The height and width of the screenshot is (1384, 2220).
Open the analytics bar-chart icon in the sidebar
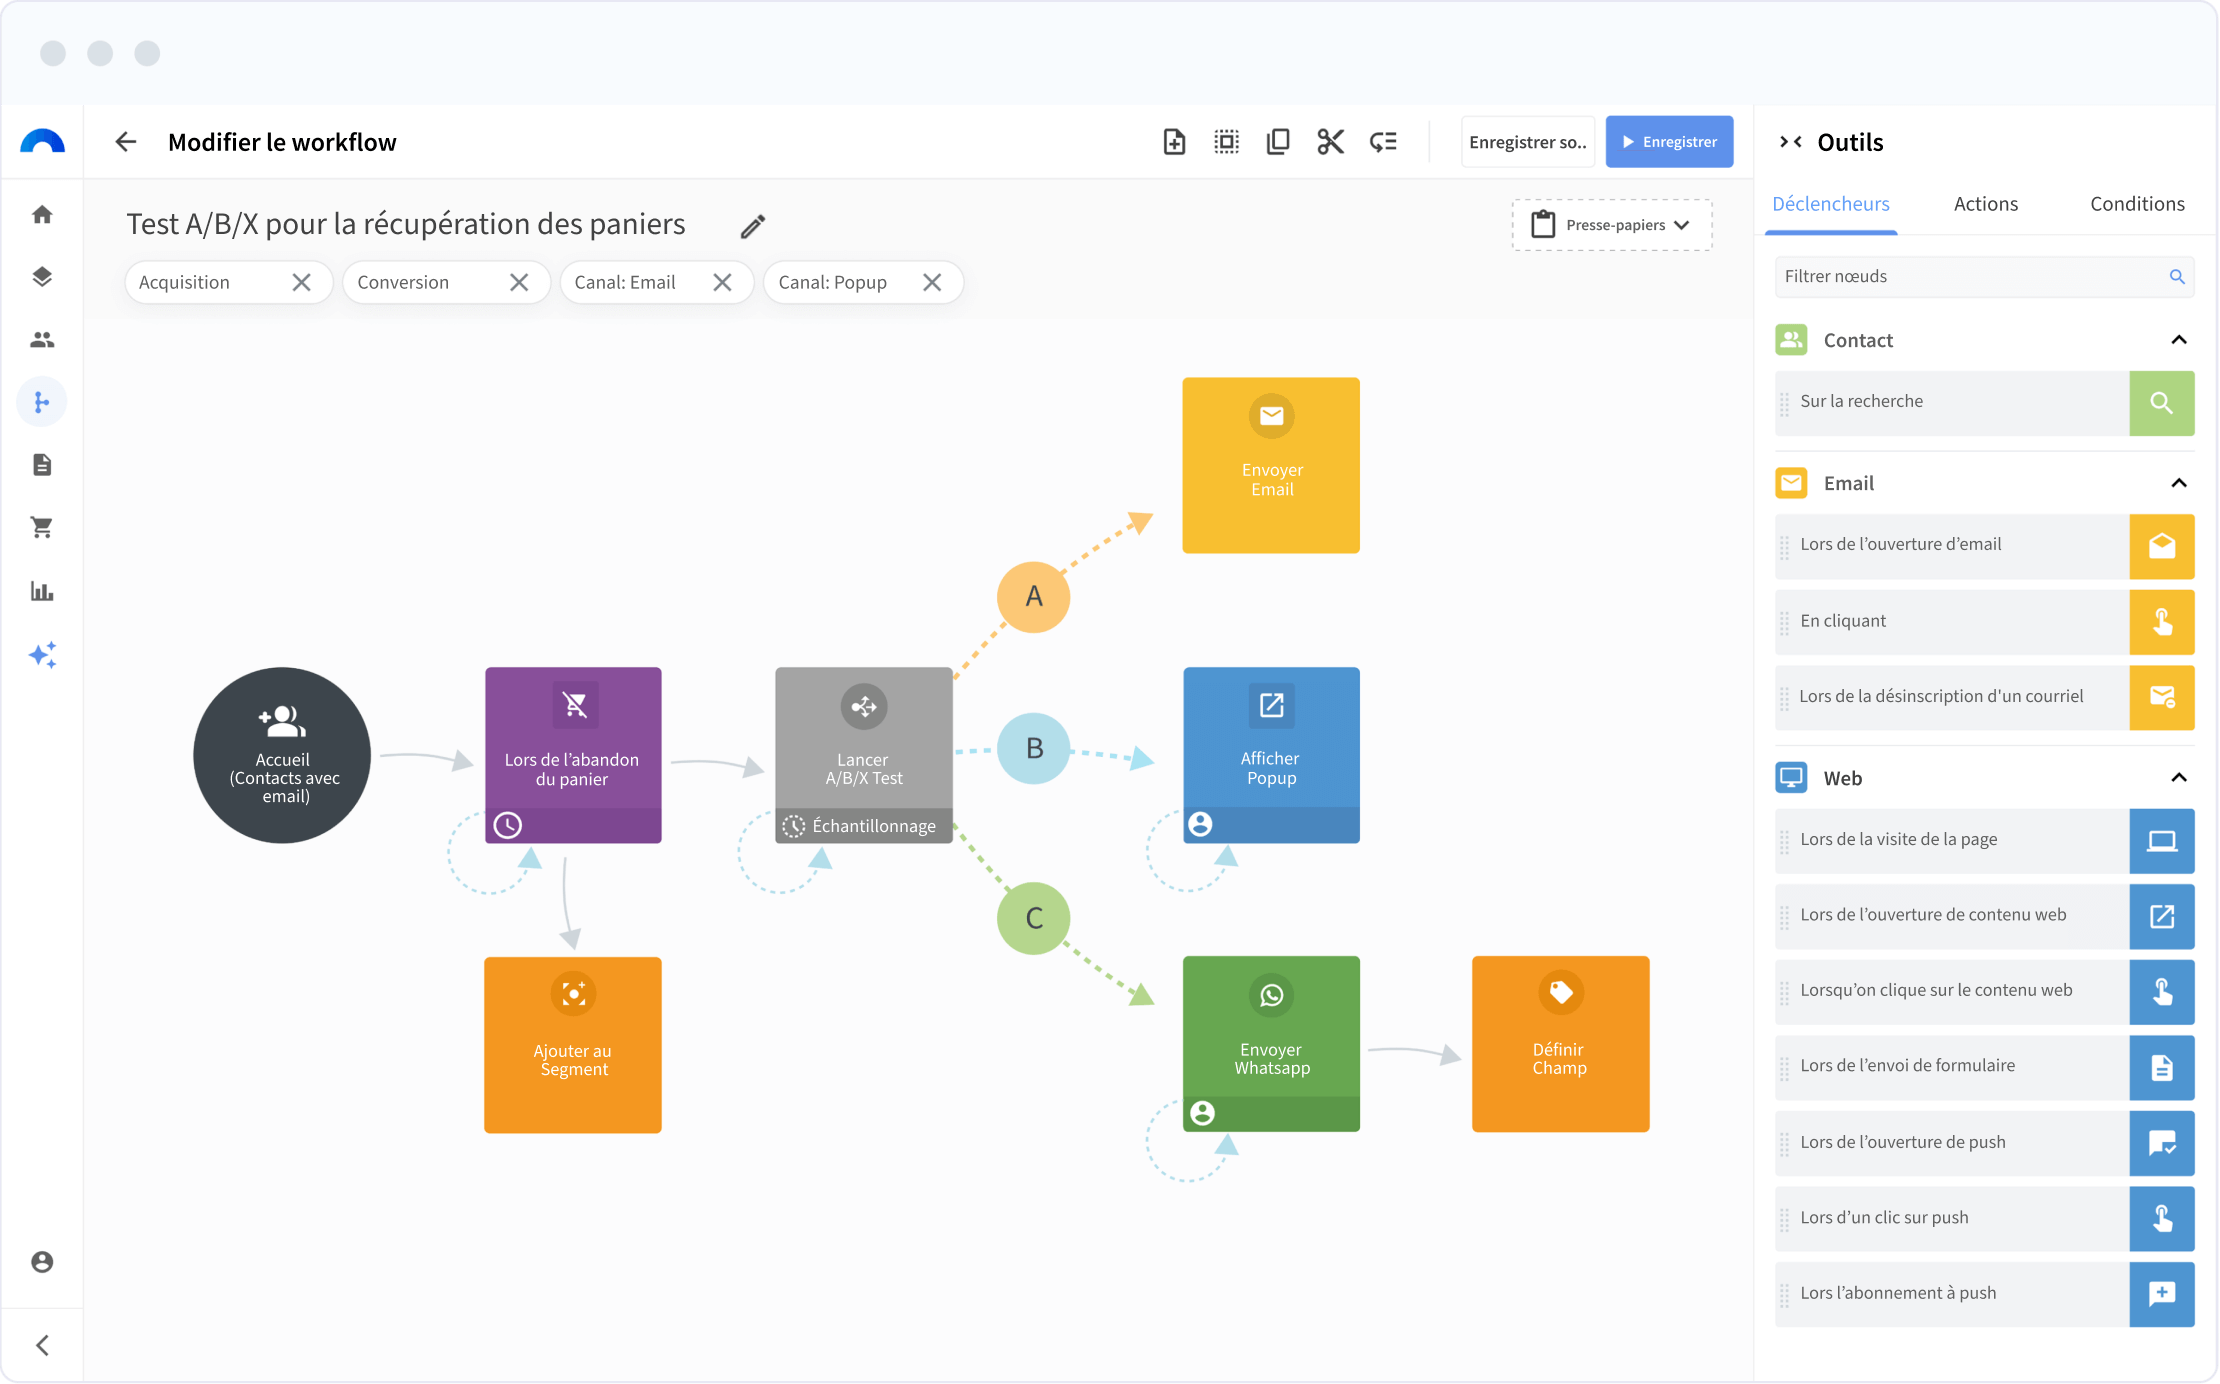tap(42, 591)
